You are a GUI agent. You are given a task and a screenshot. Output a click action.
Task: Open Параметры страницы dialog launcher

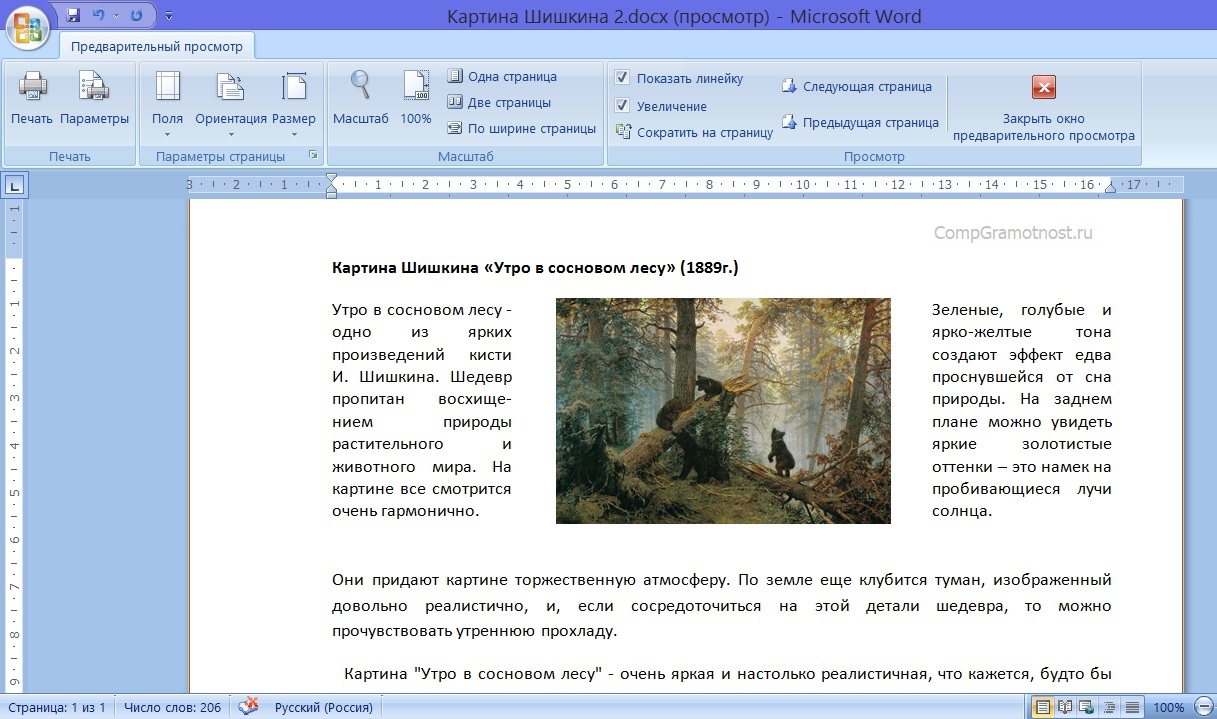pyautogui.click(x=313, y=156)
